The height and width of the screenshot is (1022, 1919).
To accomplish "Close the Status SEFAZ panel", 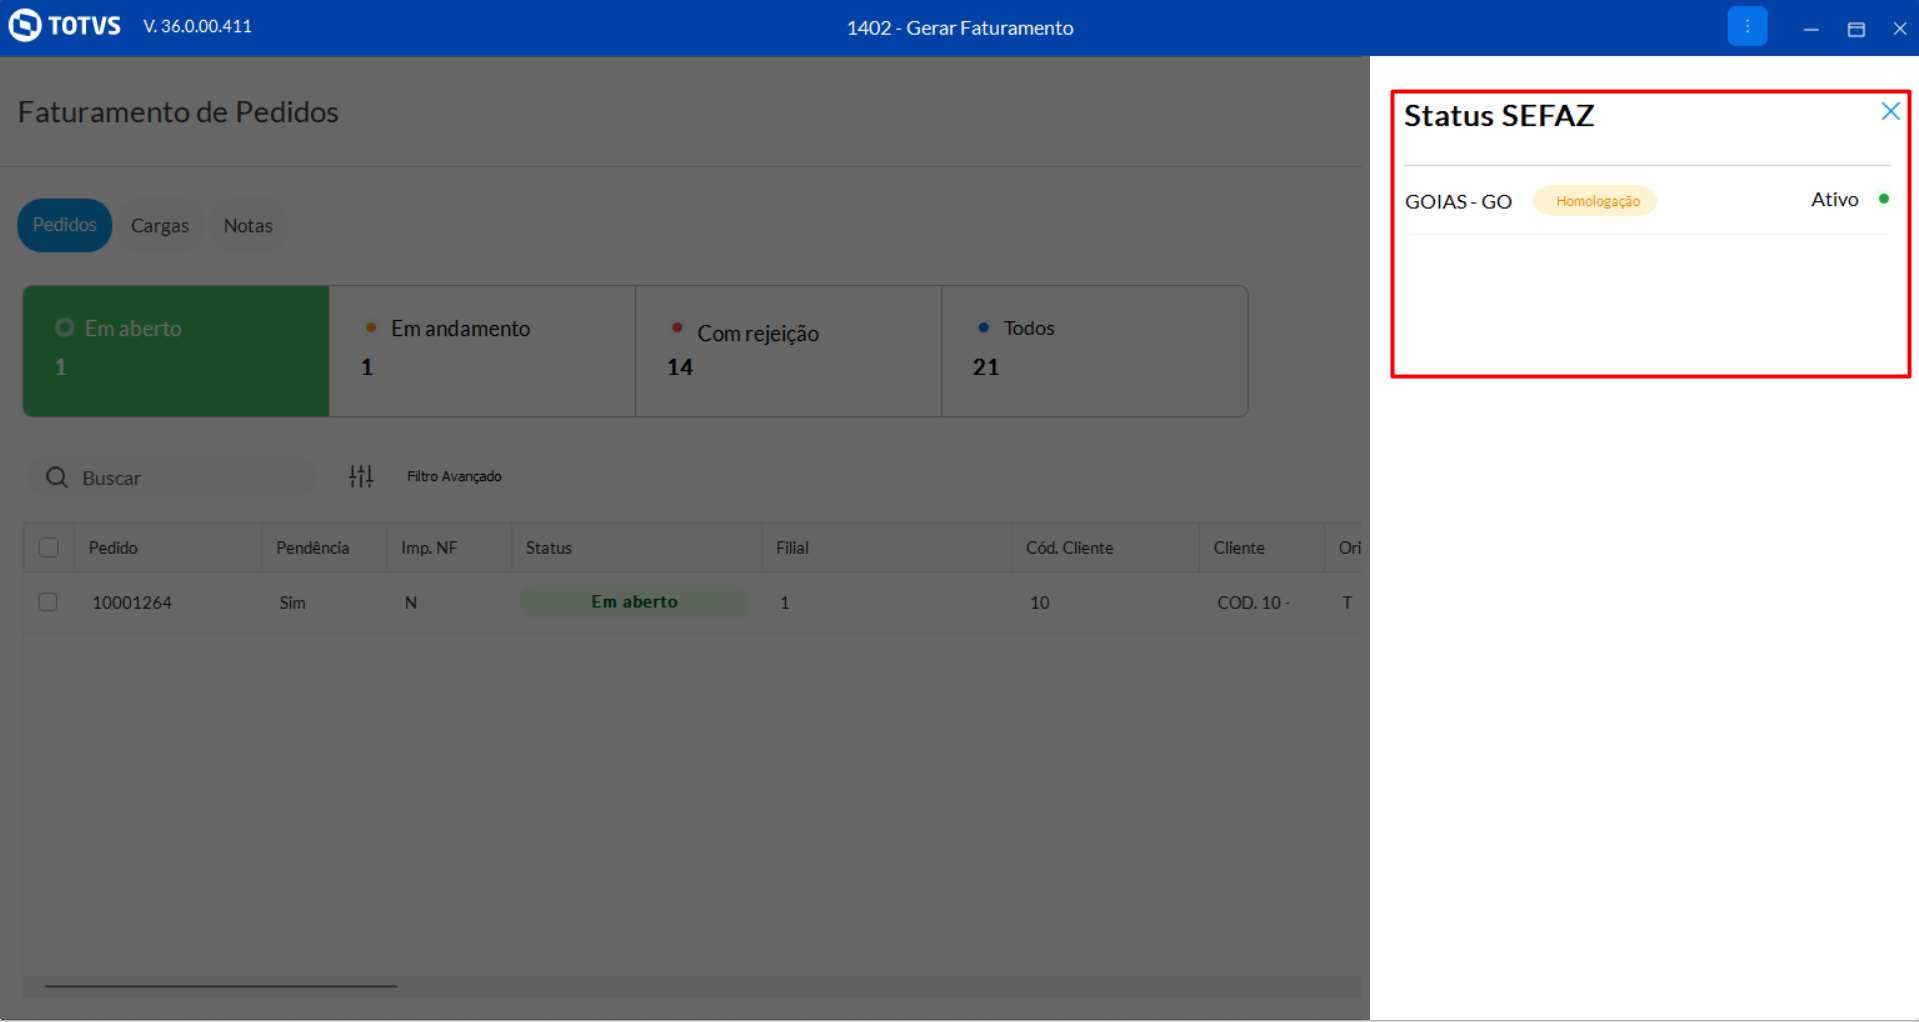I will pos(1889,111).
